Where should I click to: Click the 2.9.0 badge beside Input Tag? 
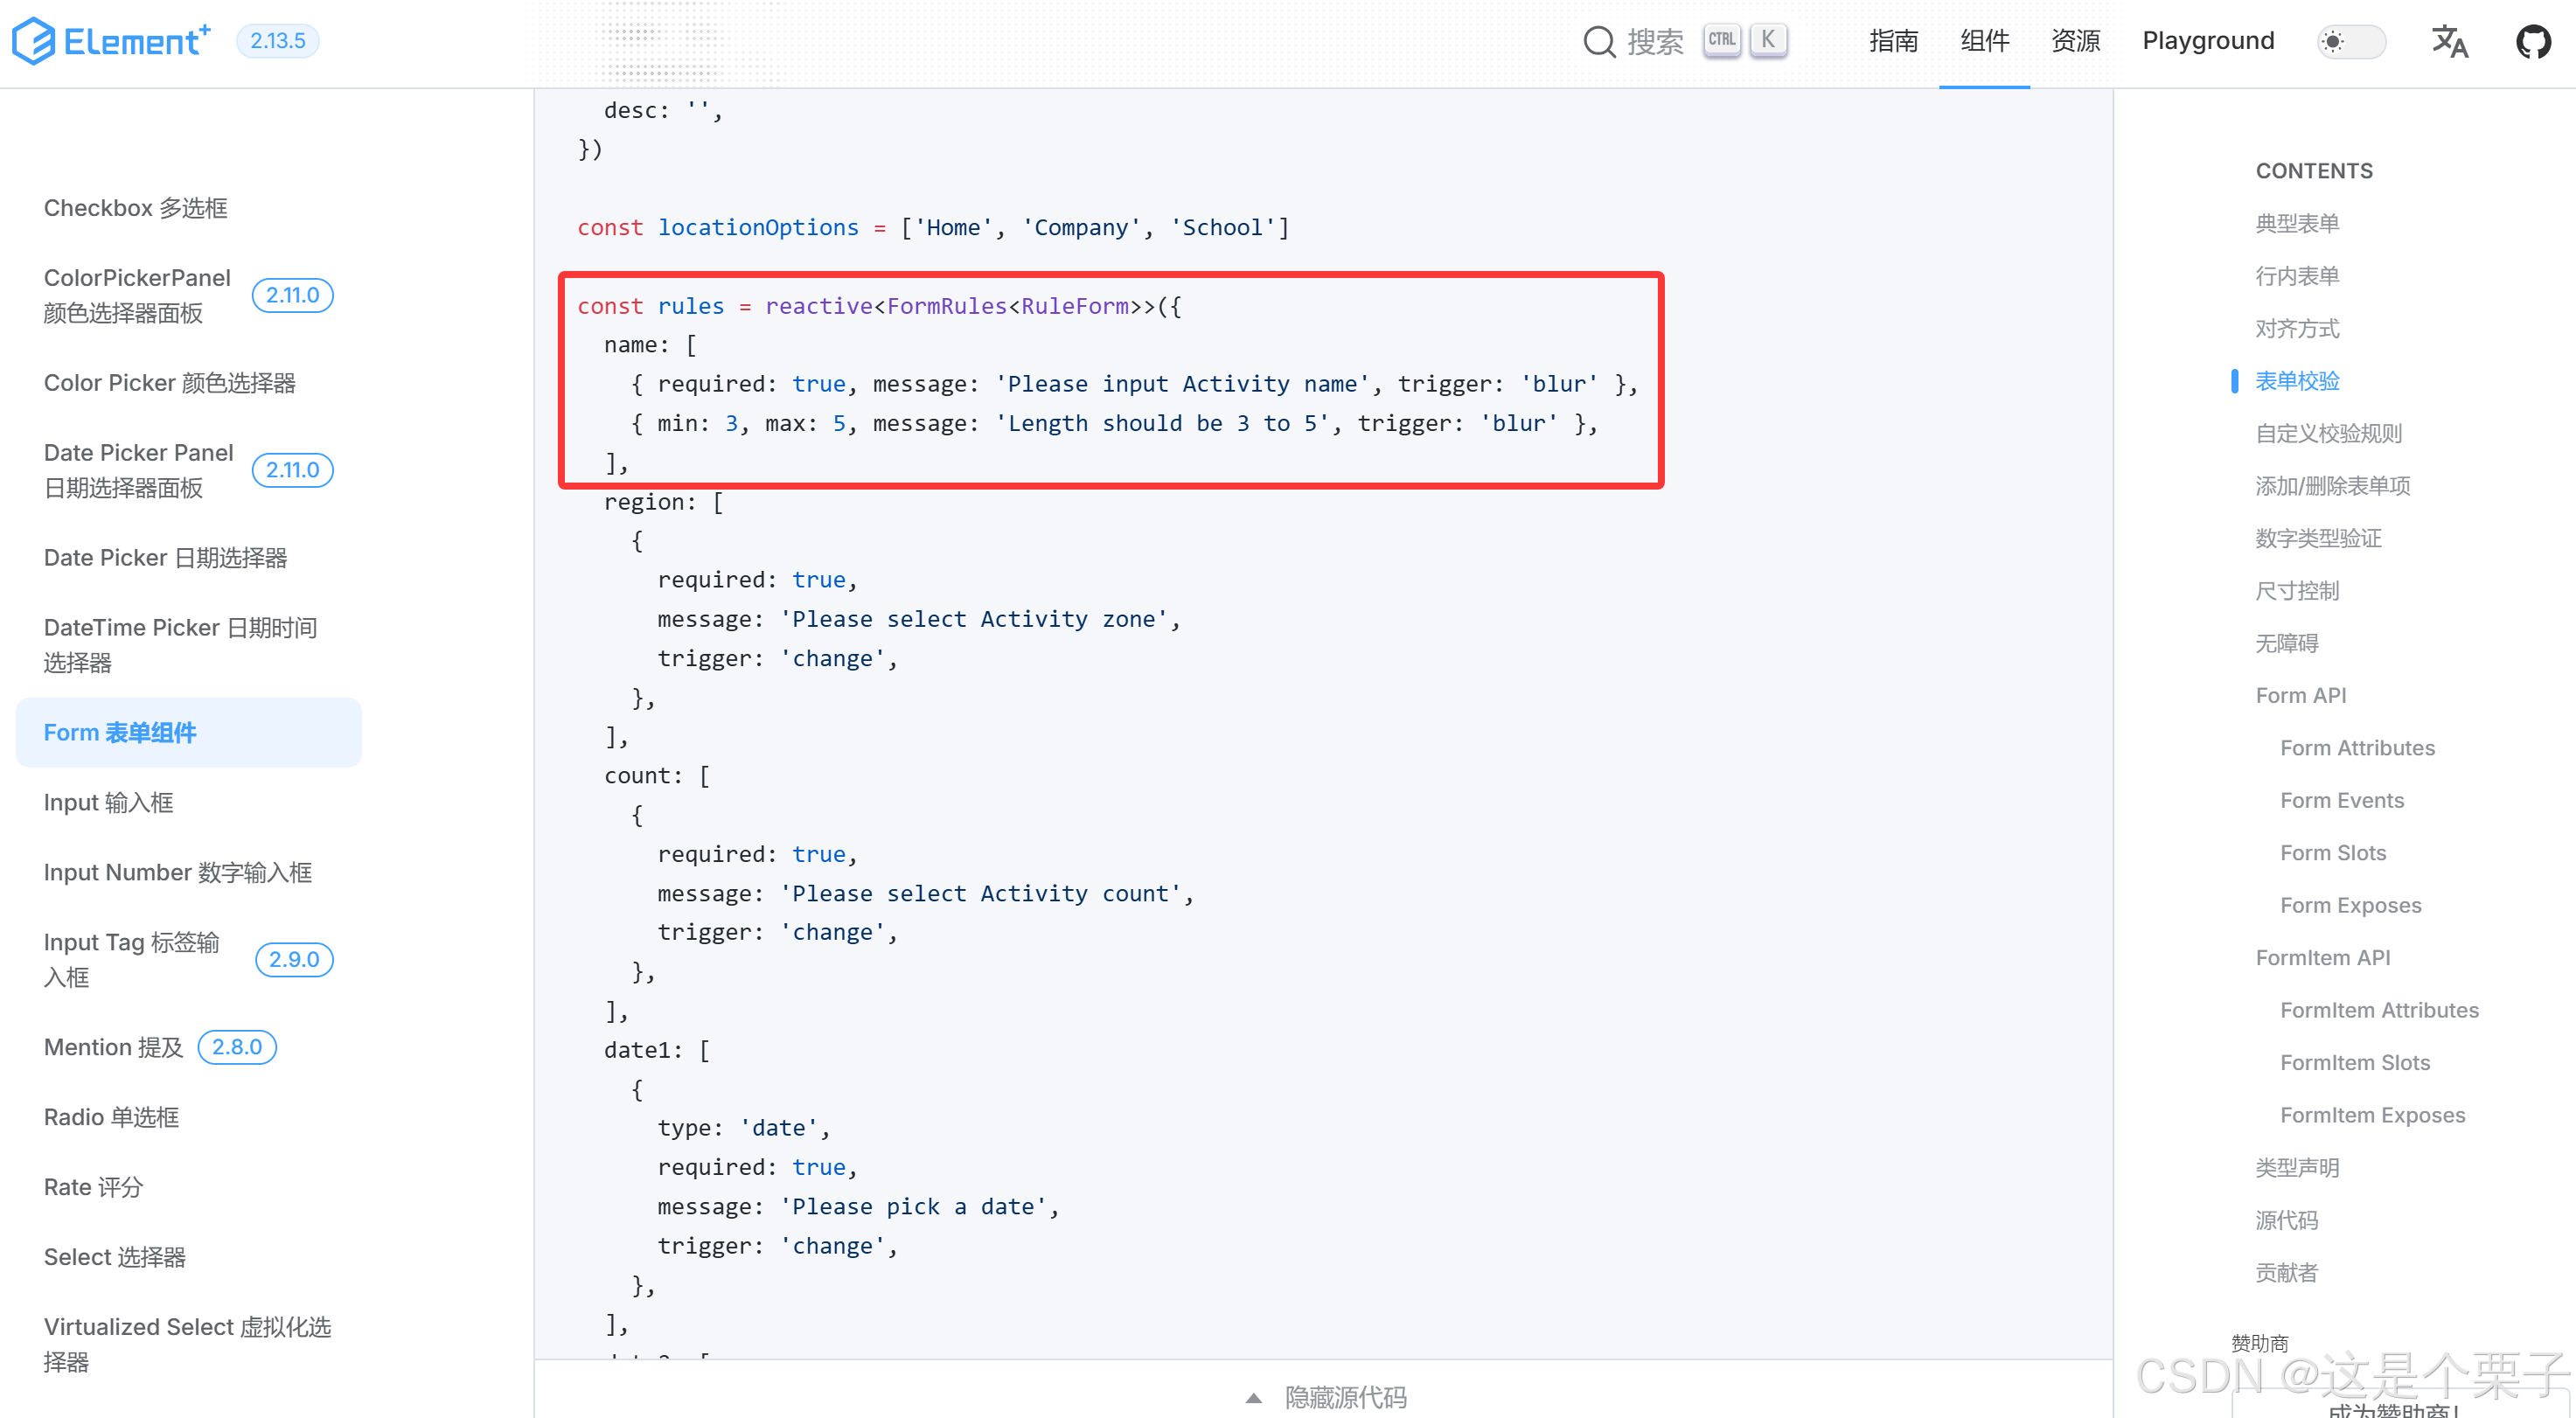click(294, 959)
